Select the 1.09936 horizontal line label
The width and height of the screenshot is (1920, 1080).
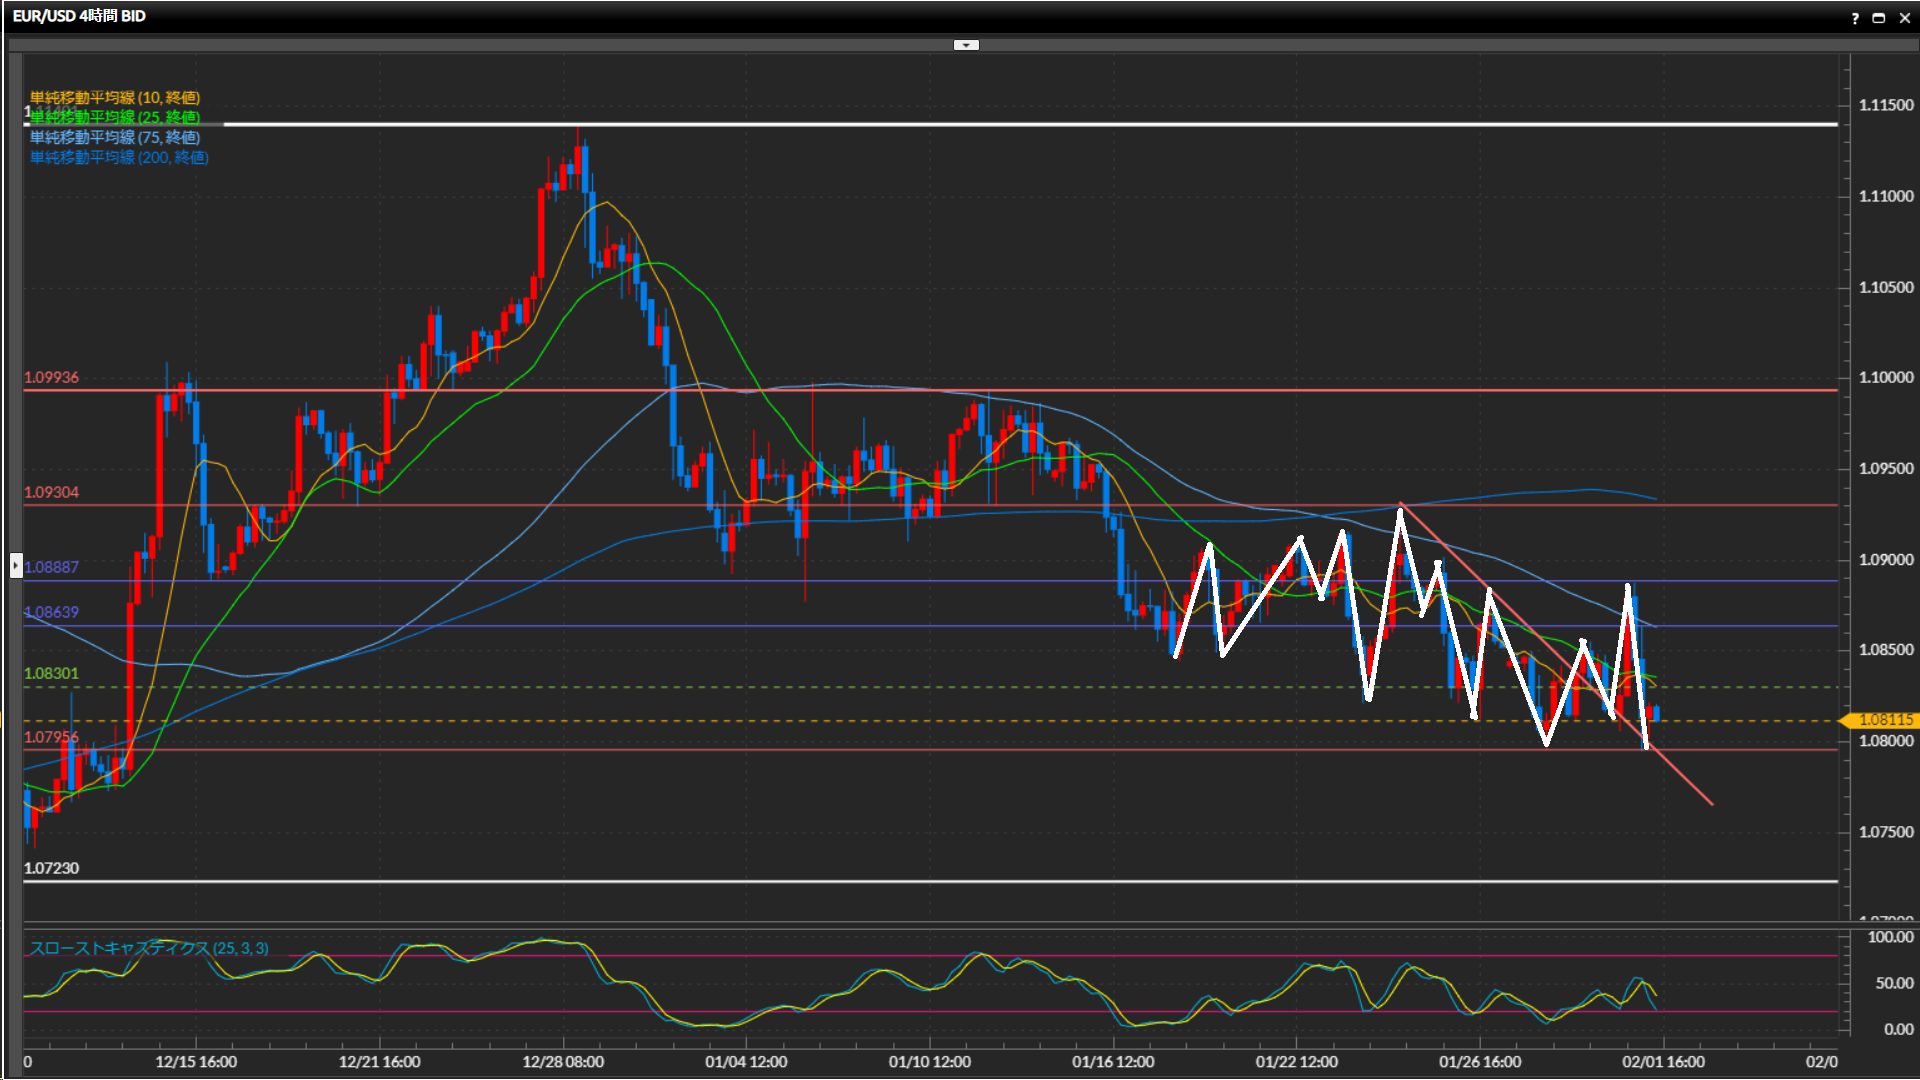point(51,377)
